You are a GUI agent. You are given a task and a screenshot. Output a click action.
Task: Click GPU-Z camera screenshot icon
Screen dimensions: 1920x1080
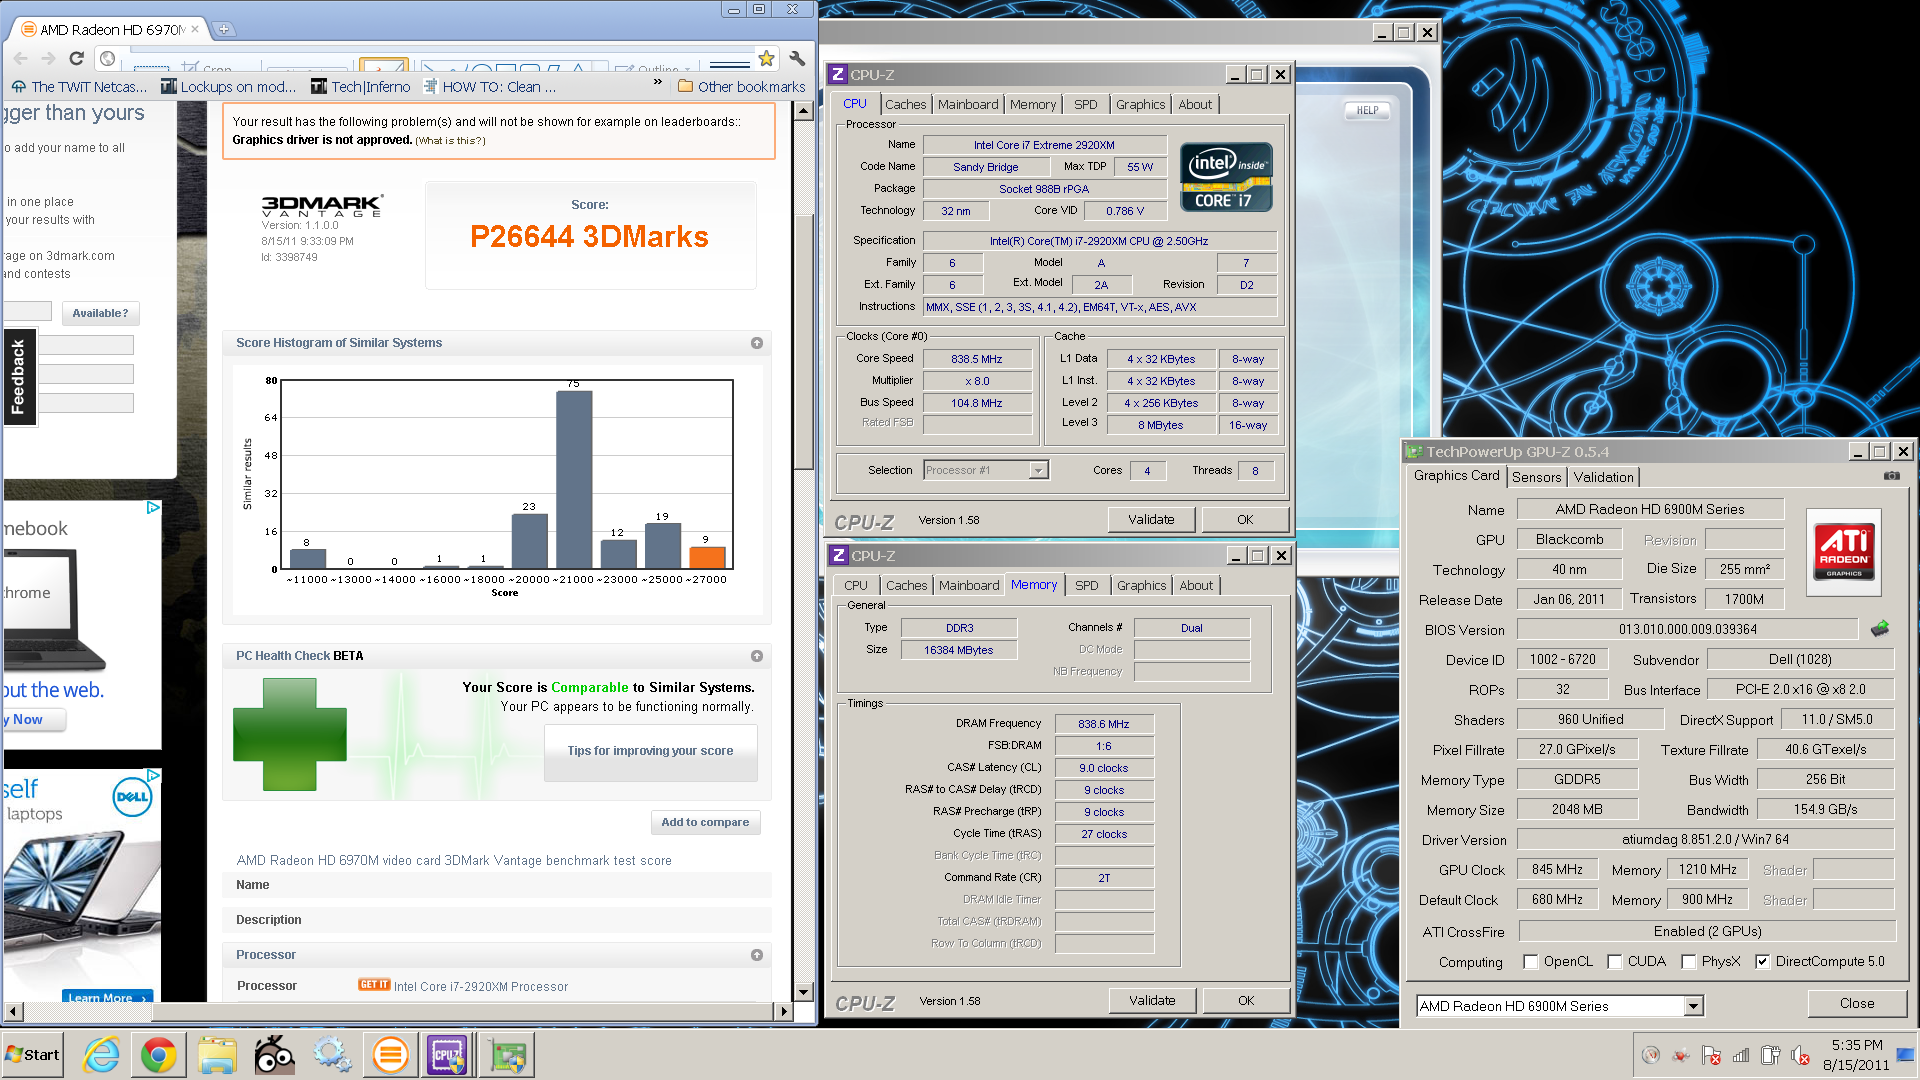pos(1891,476)
